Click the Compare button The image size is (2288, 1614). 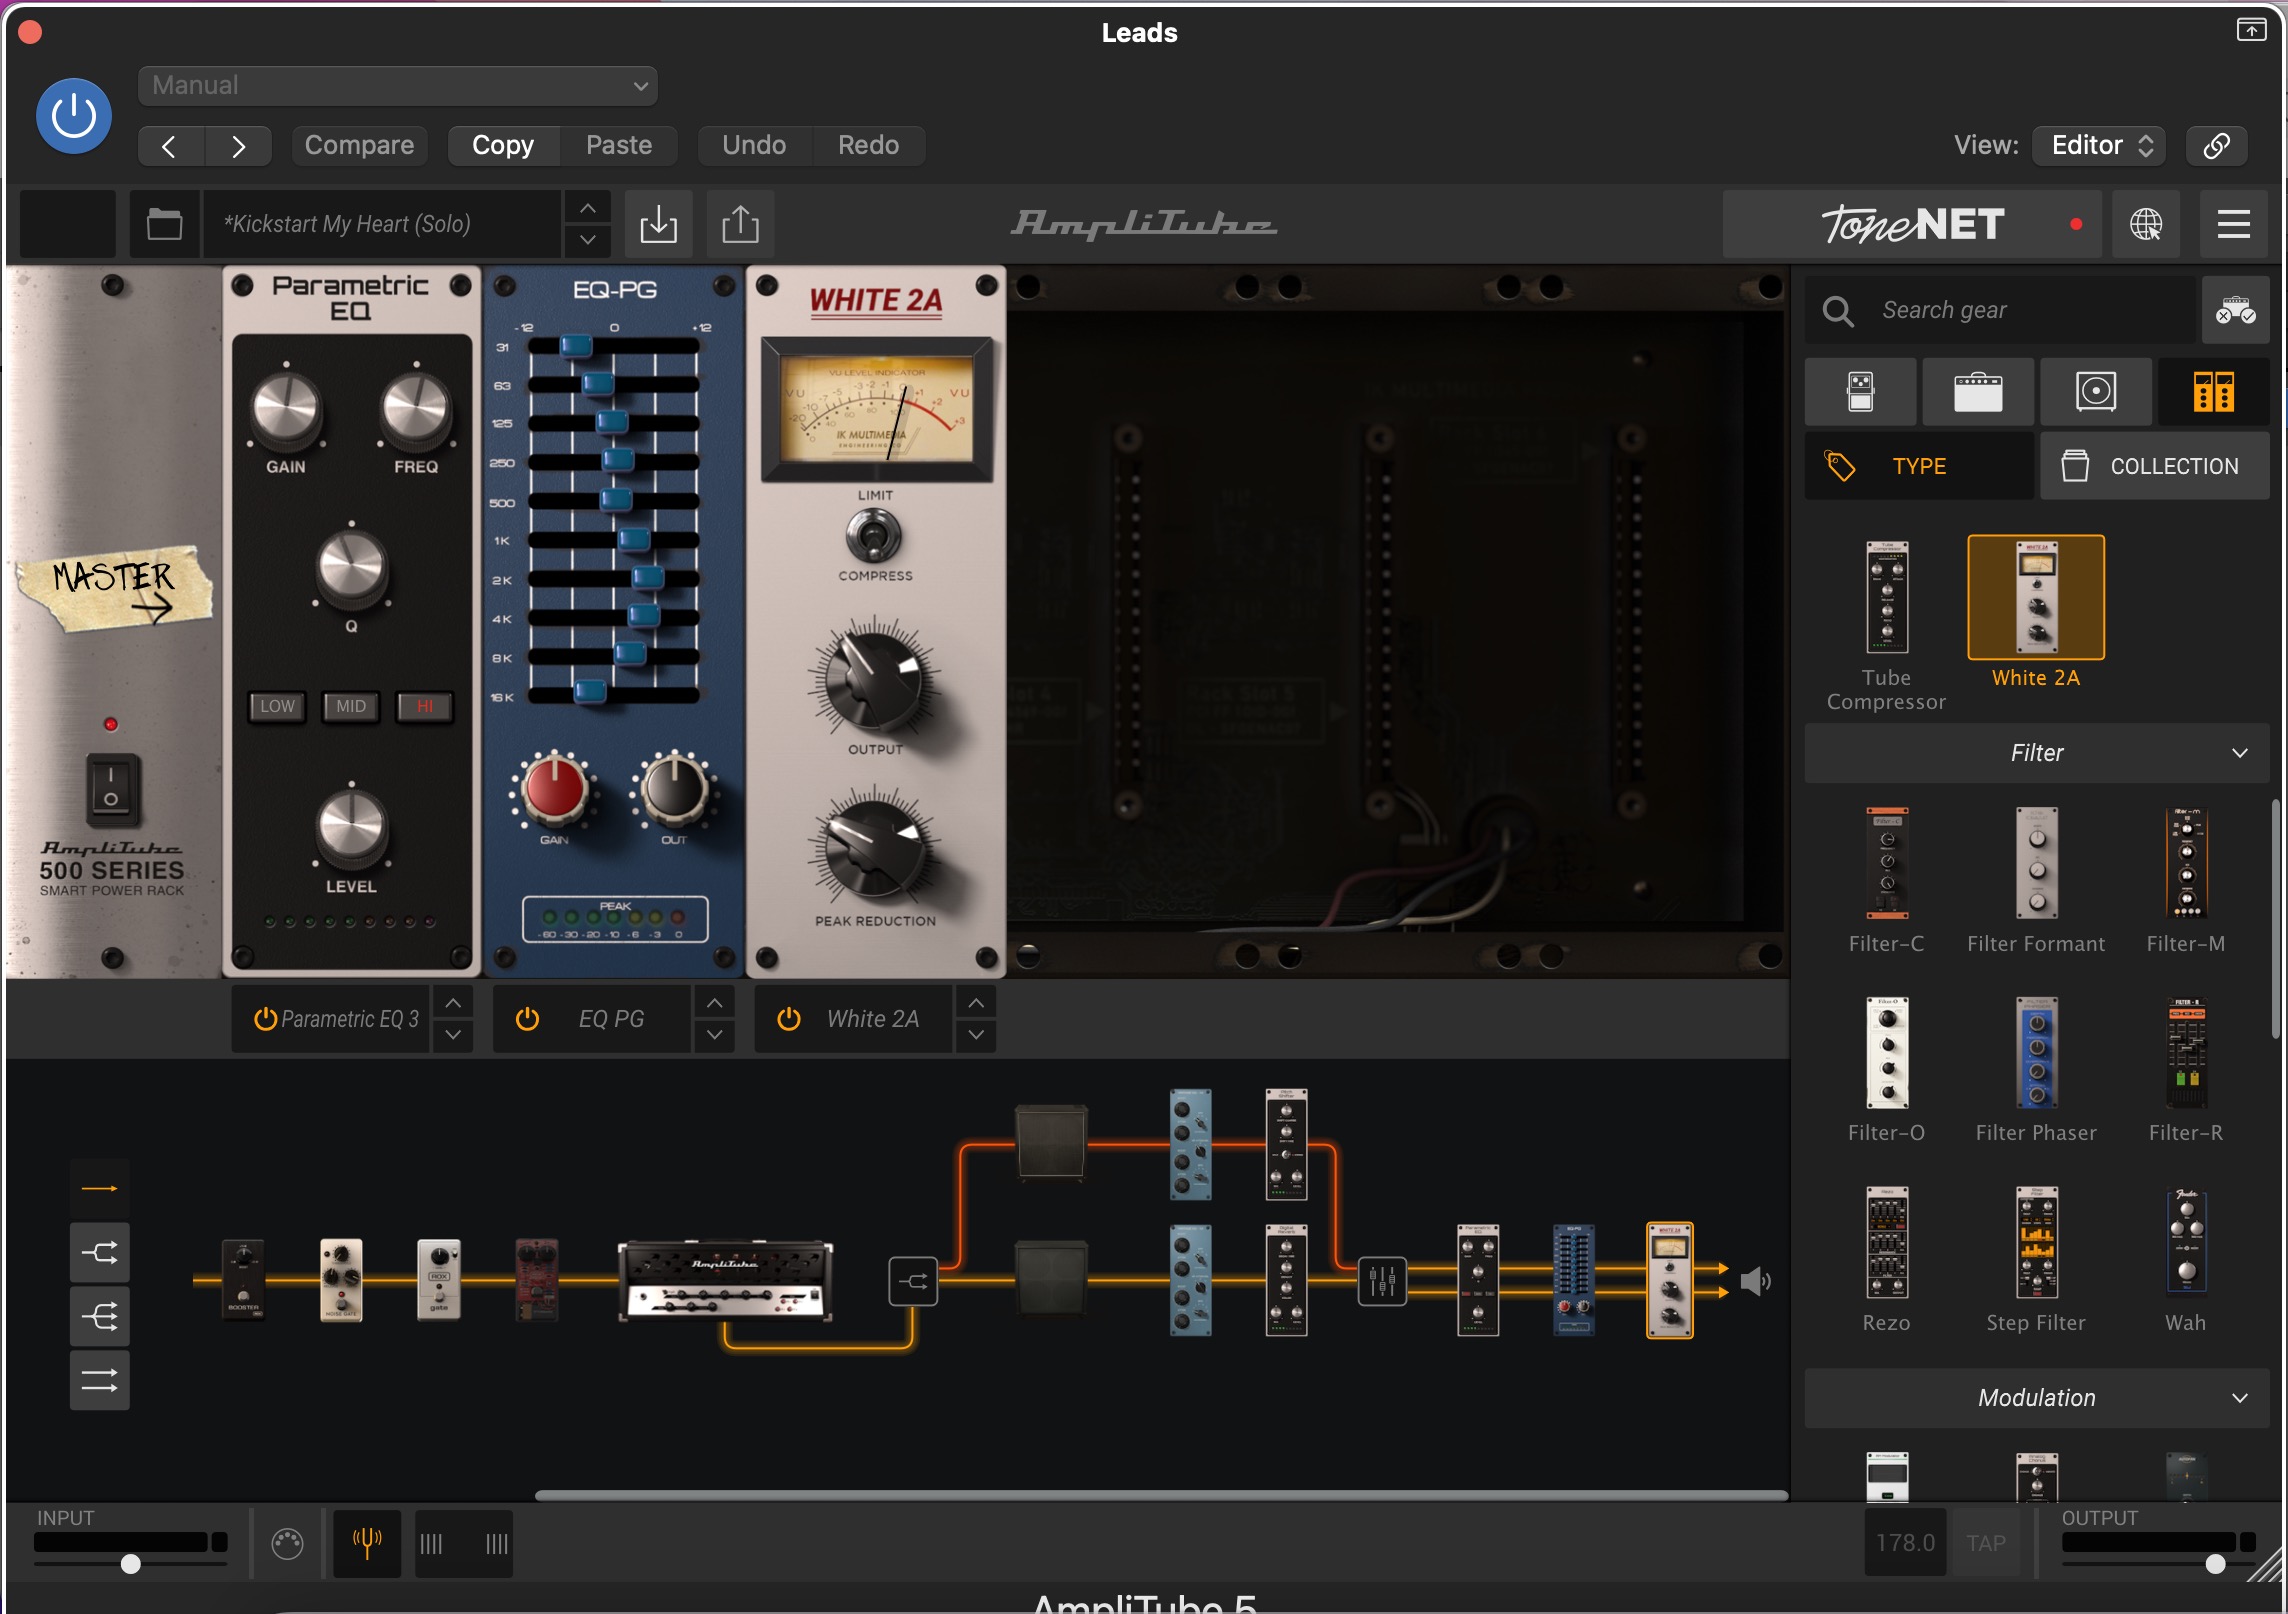(x=359, y=146)
